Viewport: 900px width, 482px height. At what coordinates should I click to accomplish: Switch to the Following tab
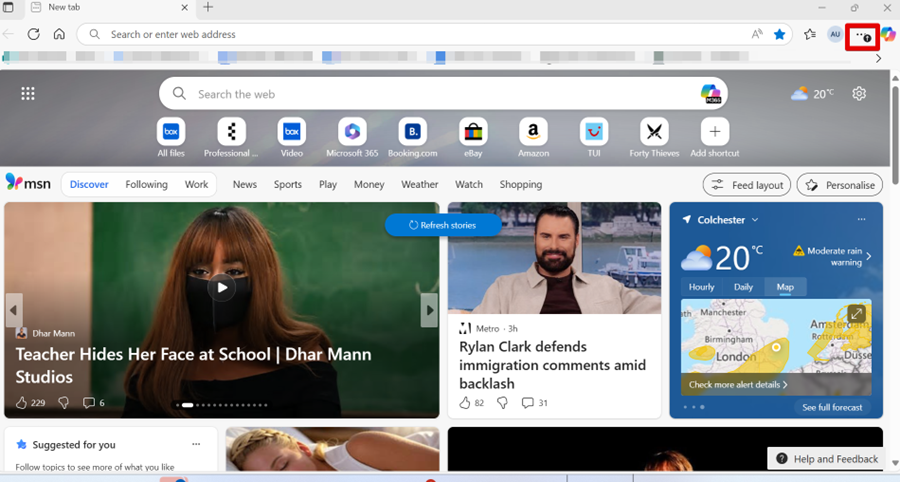(146, 184)
